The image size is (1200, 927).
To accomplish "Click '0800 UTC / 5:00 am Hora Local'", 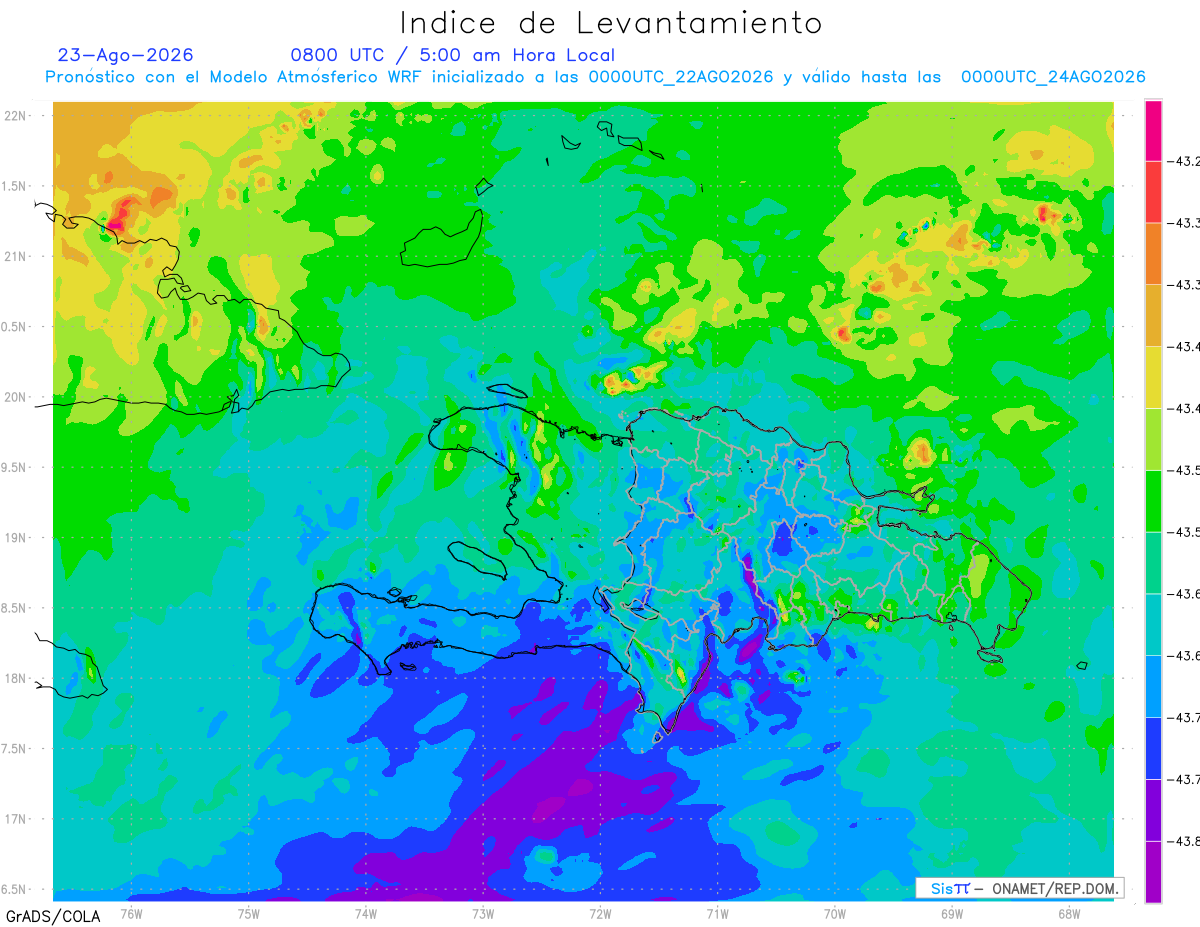I will tap(453, 55).
